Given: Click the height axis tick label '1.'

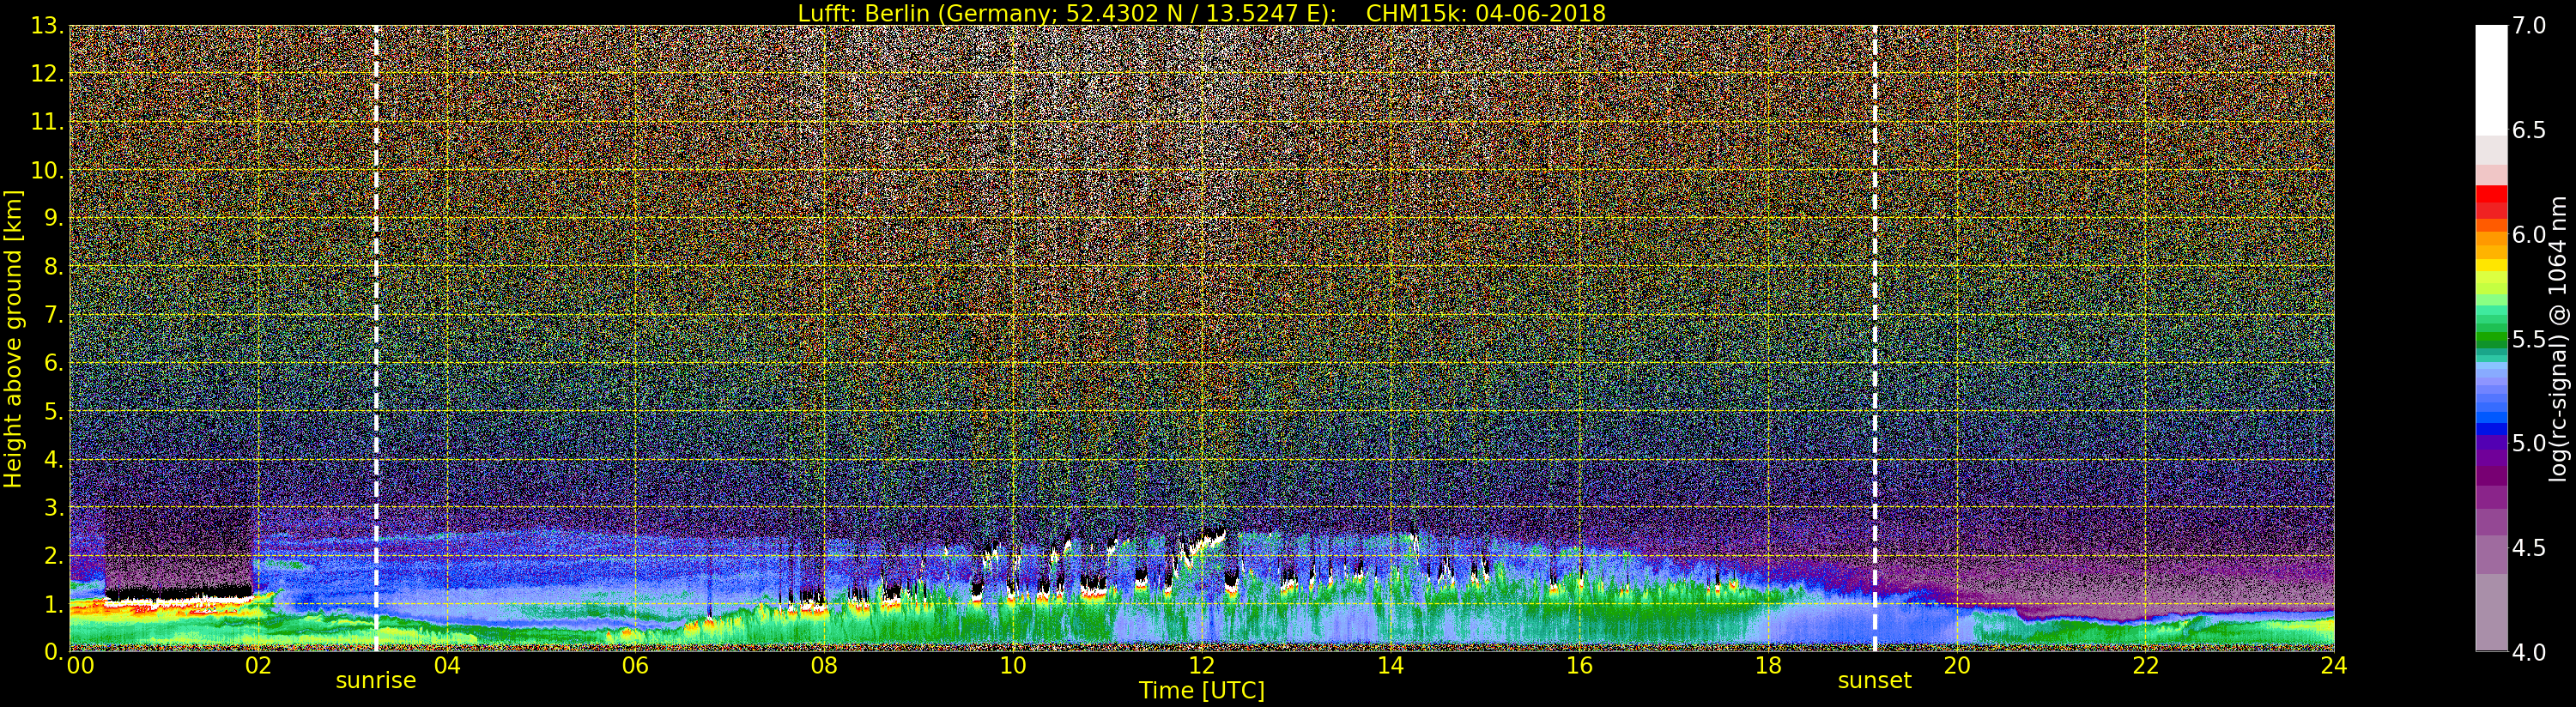Looking at the screenshot, I should coord(53,603).
